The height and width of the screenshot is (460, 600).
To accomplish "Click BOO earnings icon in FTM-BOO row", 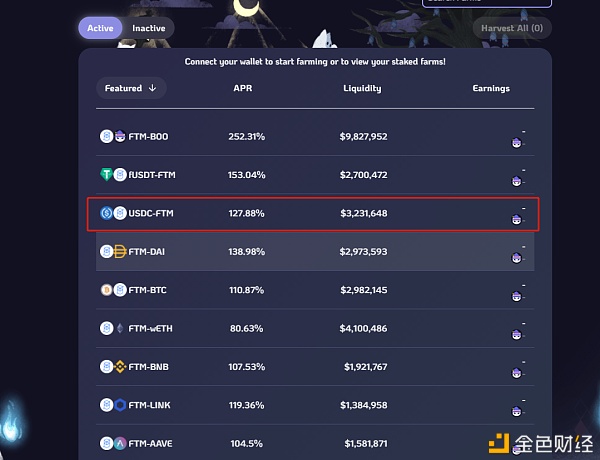I will 517,143.
